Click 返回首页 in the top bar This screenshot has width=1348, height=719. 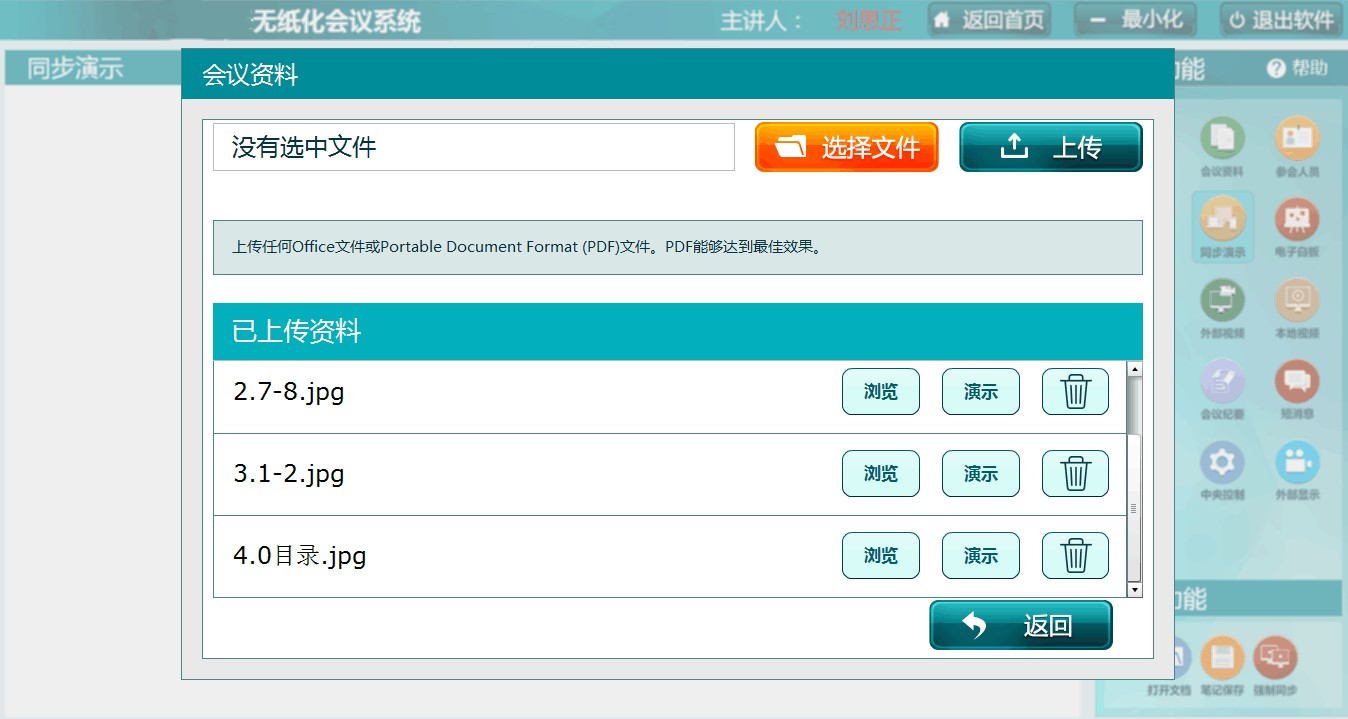(x=989, y=20)
